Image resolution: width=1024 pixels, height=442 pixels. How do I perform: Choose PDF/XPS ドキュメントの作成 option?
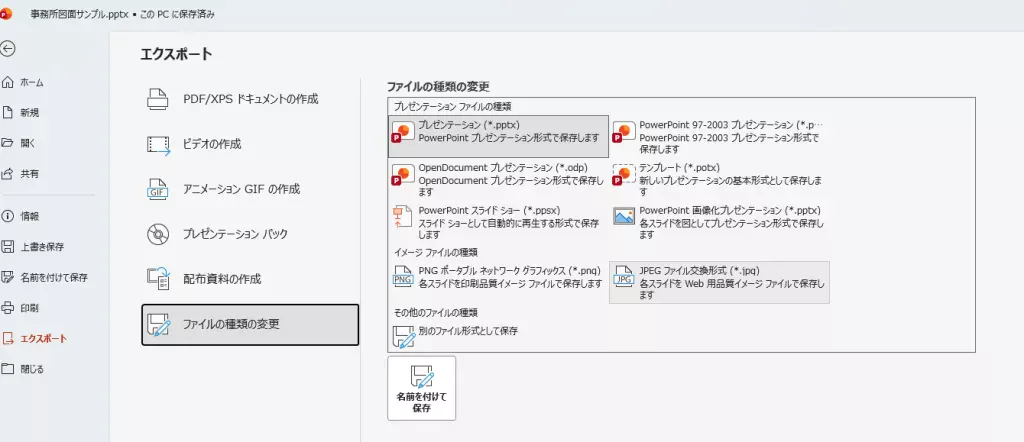[x=250, y=99]
